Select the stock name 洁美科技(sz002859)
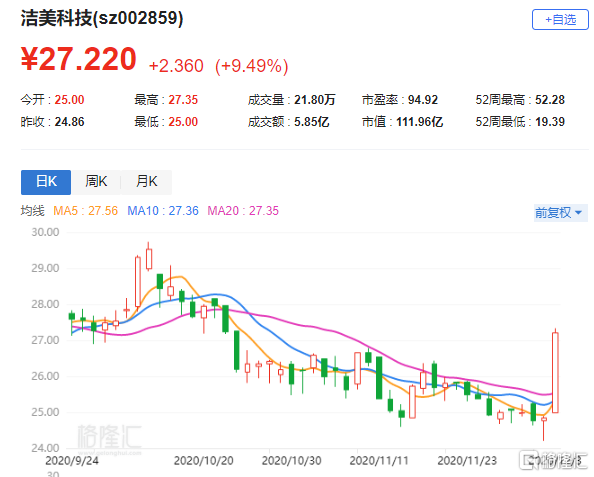 point(102,18)
